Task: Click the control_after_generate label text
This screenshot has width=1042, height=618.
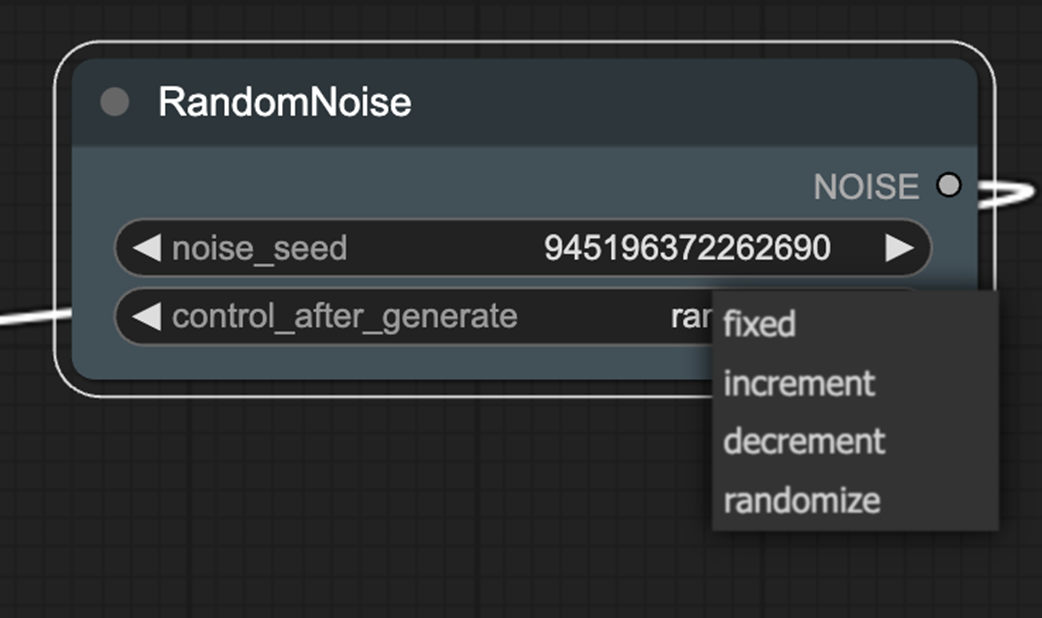Action: pyautogui.click(x=344, y=317)
